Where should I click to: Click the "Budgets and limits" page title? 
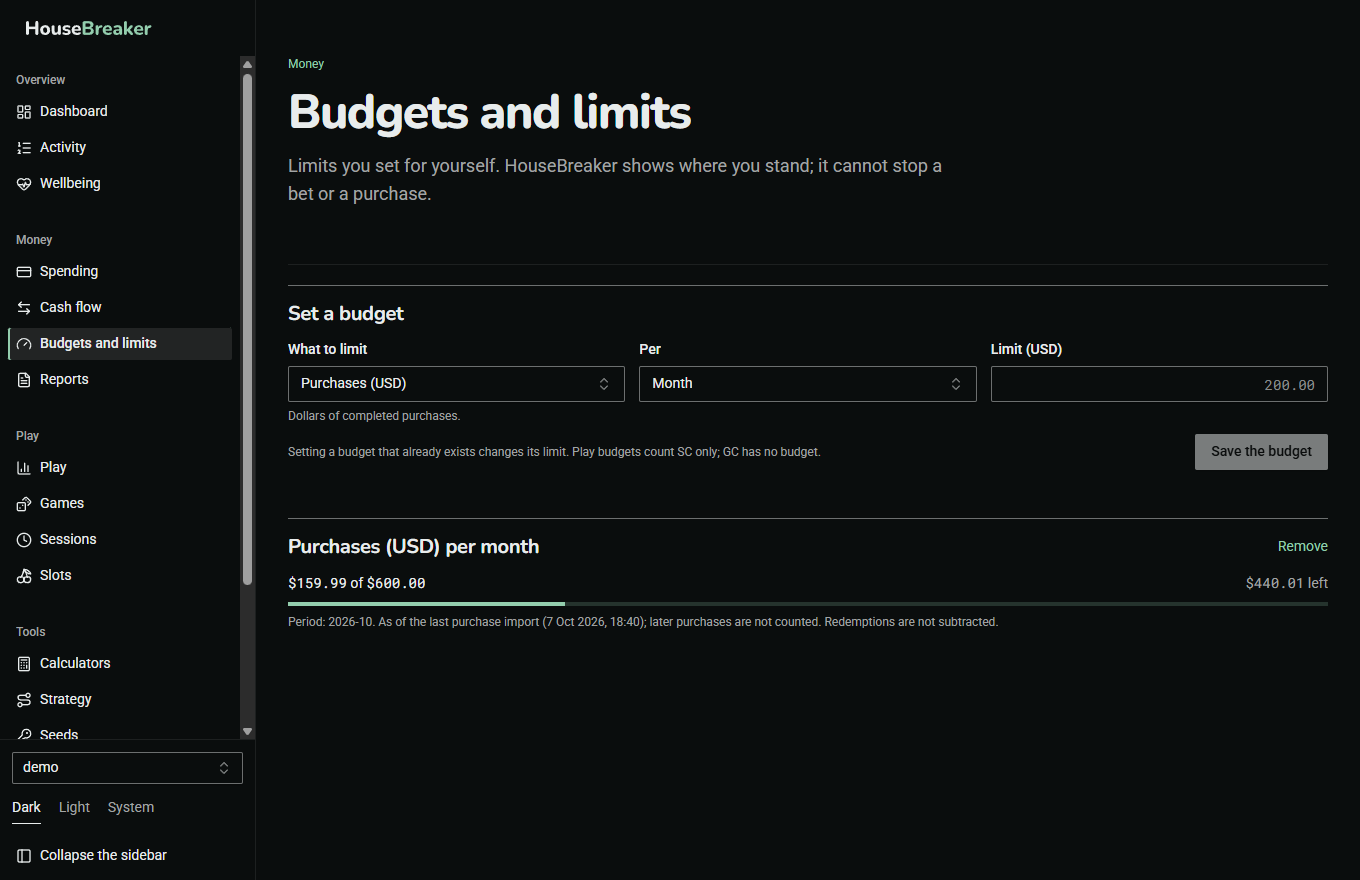pos(490,112)
